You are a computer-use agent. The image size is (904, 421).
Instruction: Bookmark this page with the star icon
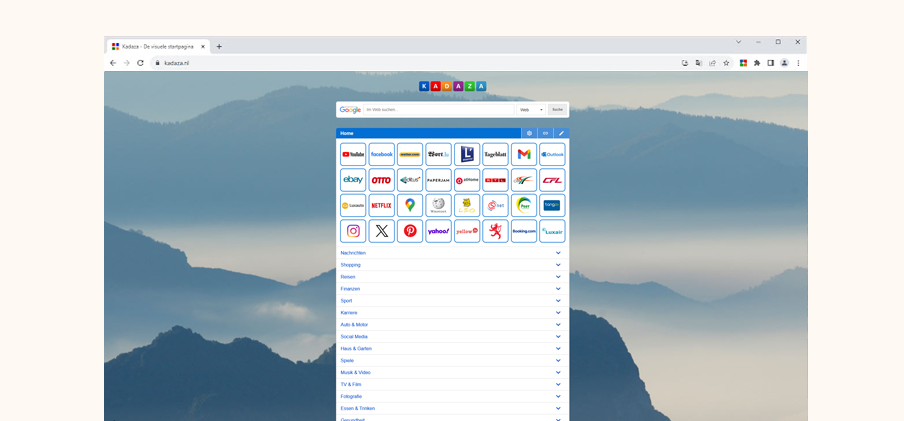click(726, 63)
